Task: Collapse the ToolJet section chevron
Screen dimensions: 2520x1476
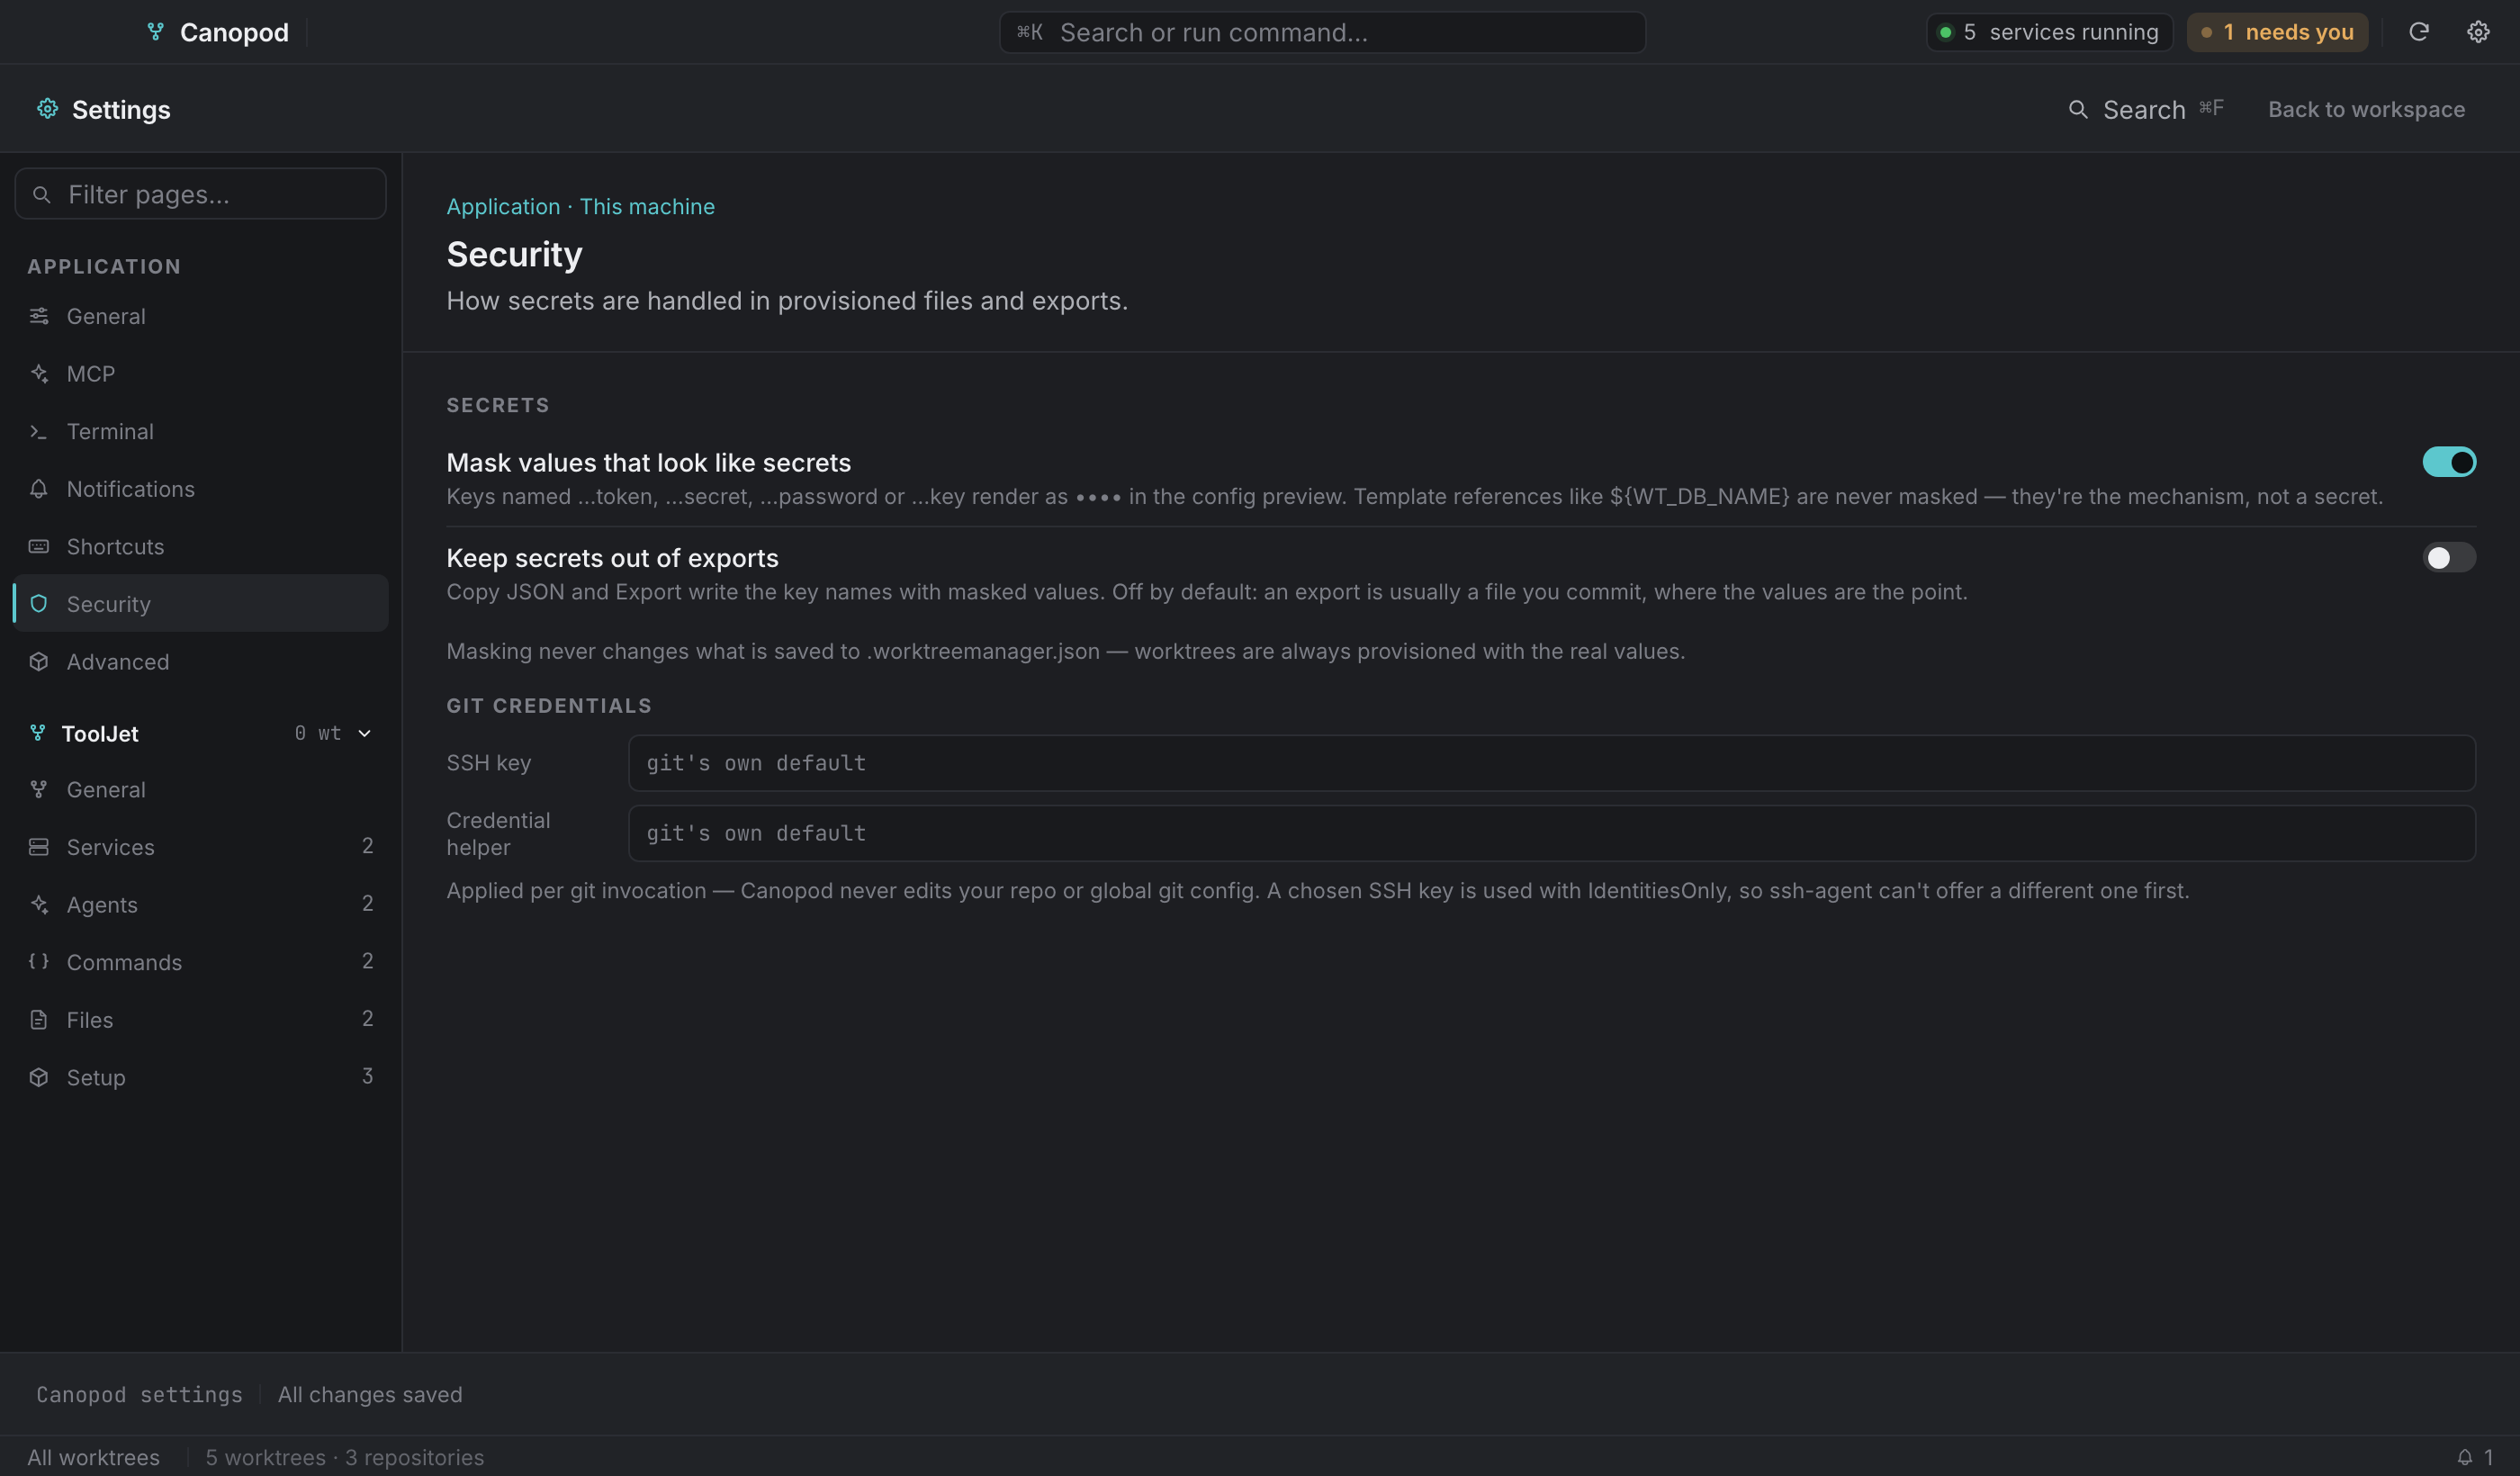Action: click(365, 733)
